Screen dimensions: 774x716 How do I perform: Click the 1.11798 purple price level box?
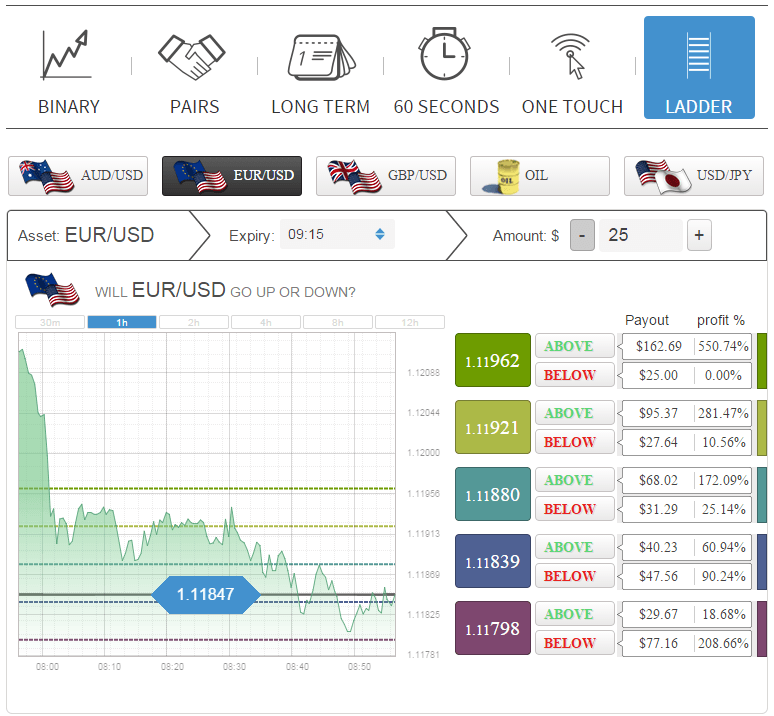tap(493, 628)
